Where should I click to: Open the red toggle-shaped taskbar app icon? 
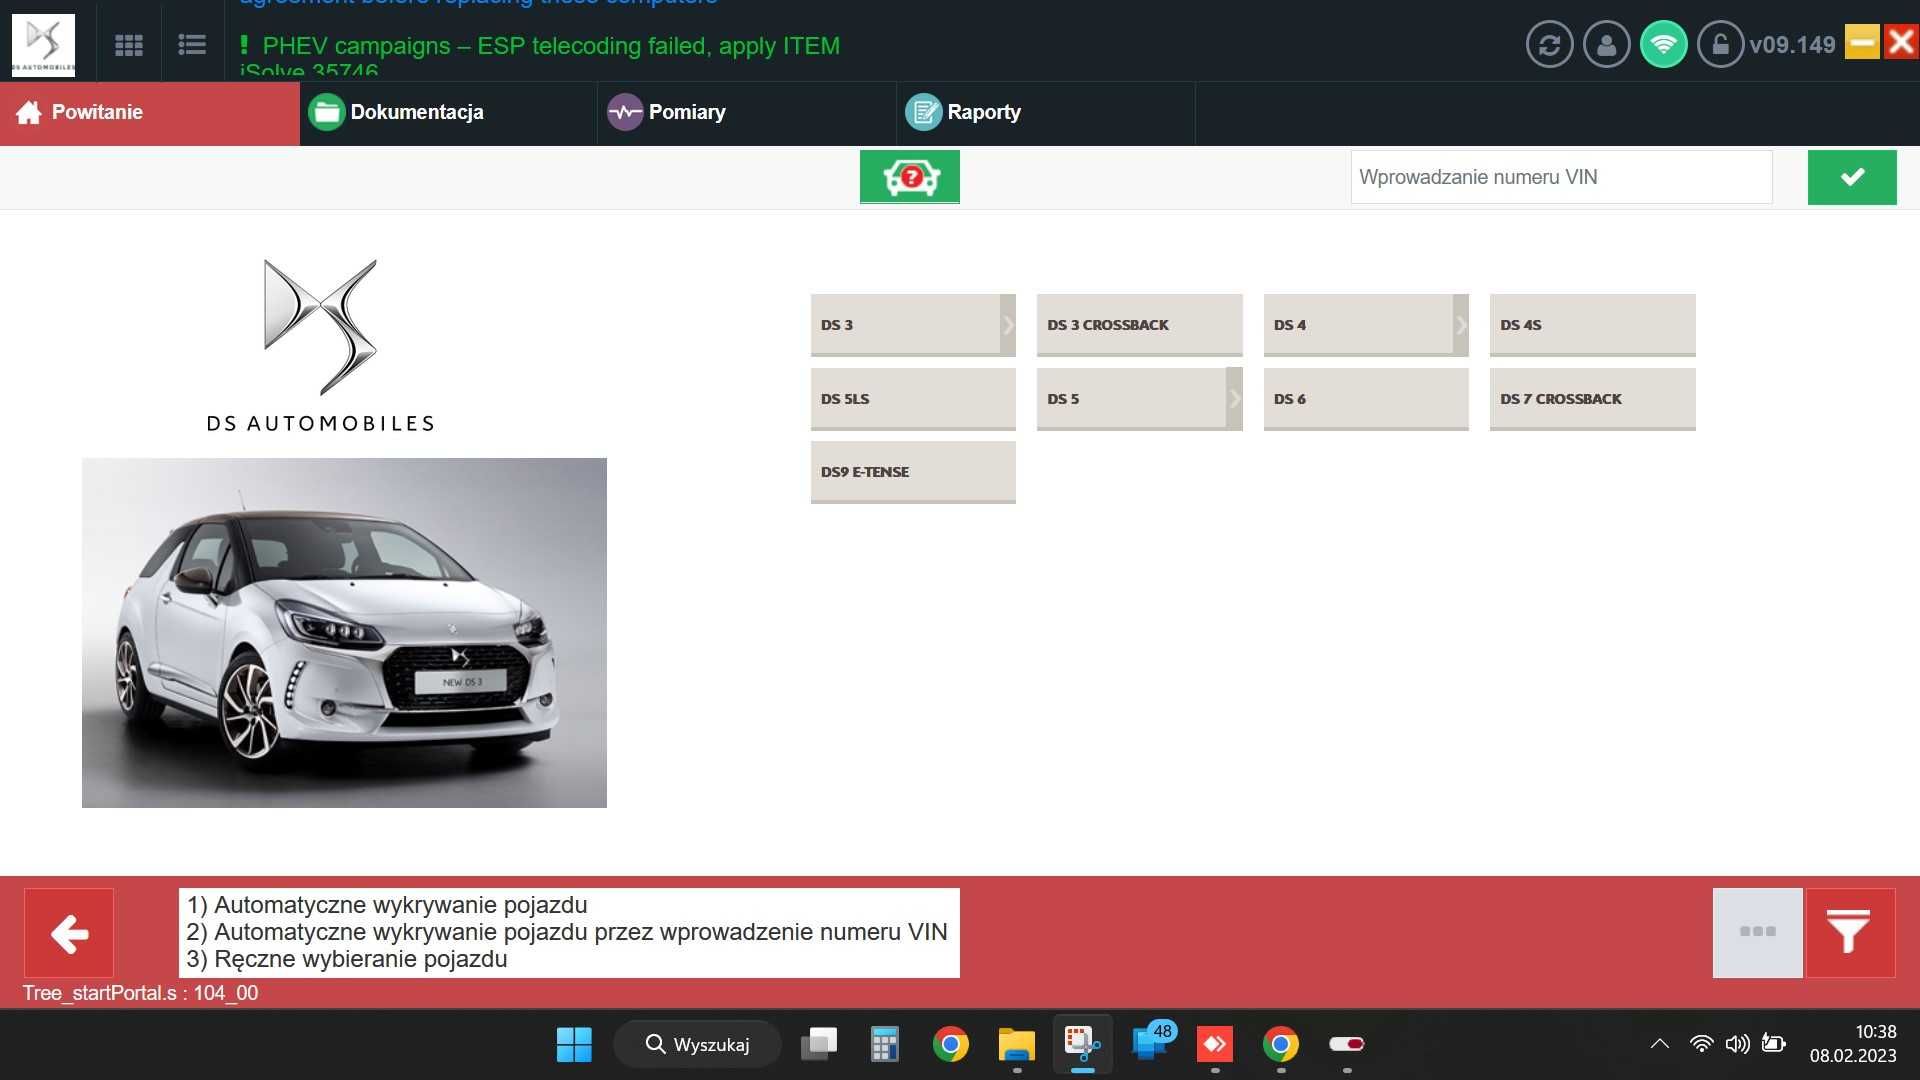[1347, 1044]
